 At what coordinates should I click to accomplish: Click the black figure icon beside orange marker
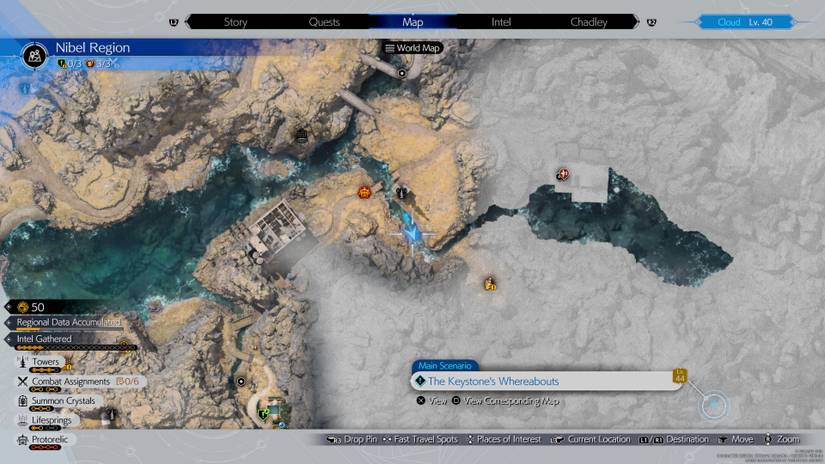[x=402, y=194]
